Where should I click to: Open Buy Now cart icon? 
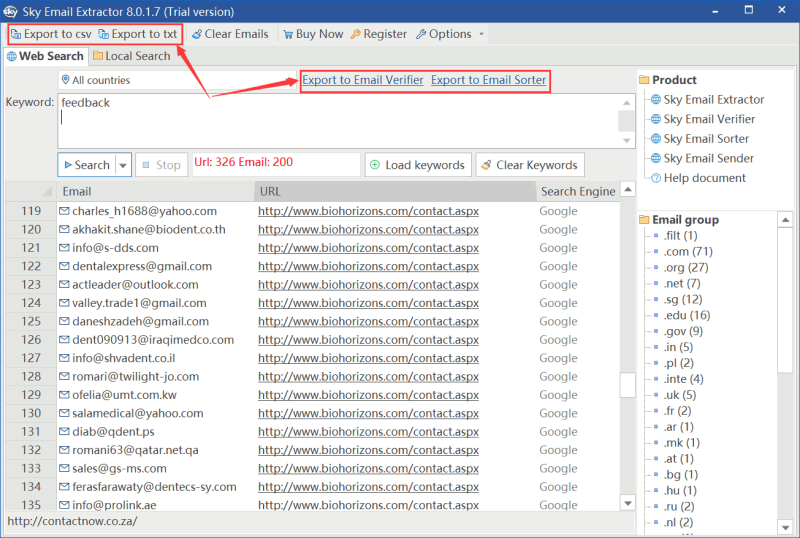(288, 34)
